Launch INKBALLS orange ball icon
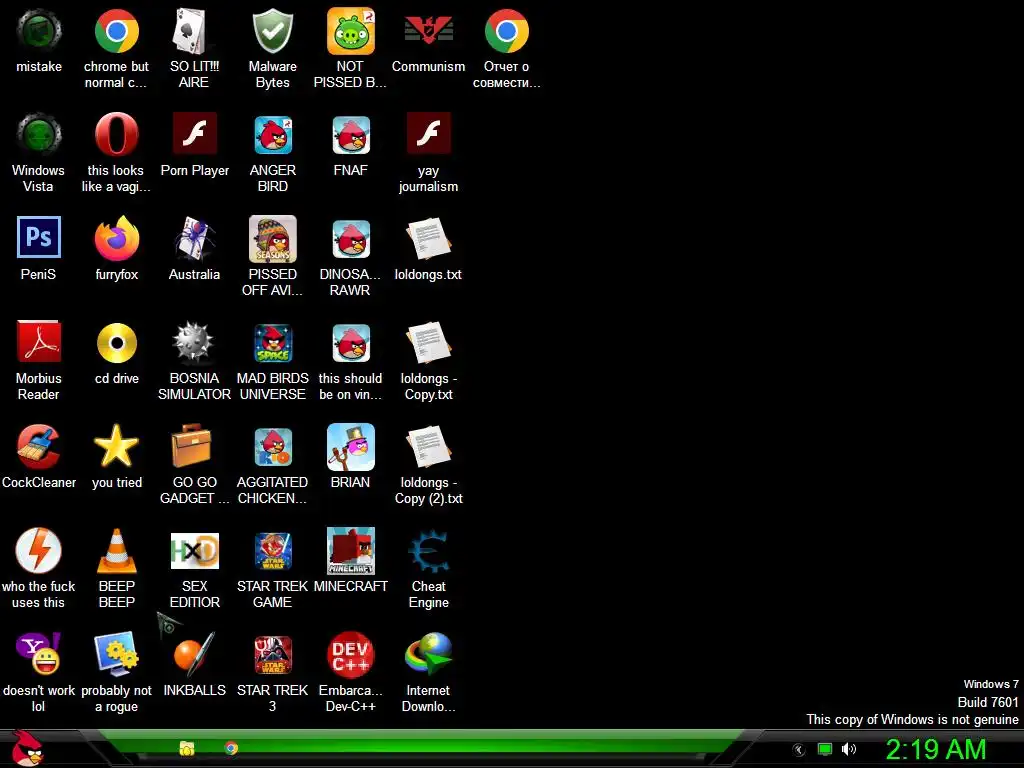 [x=194, y=655]
